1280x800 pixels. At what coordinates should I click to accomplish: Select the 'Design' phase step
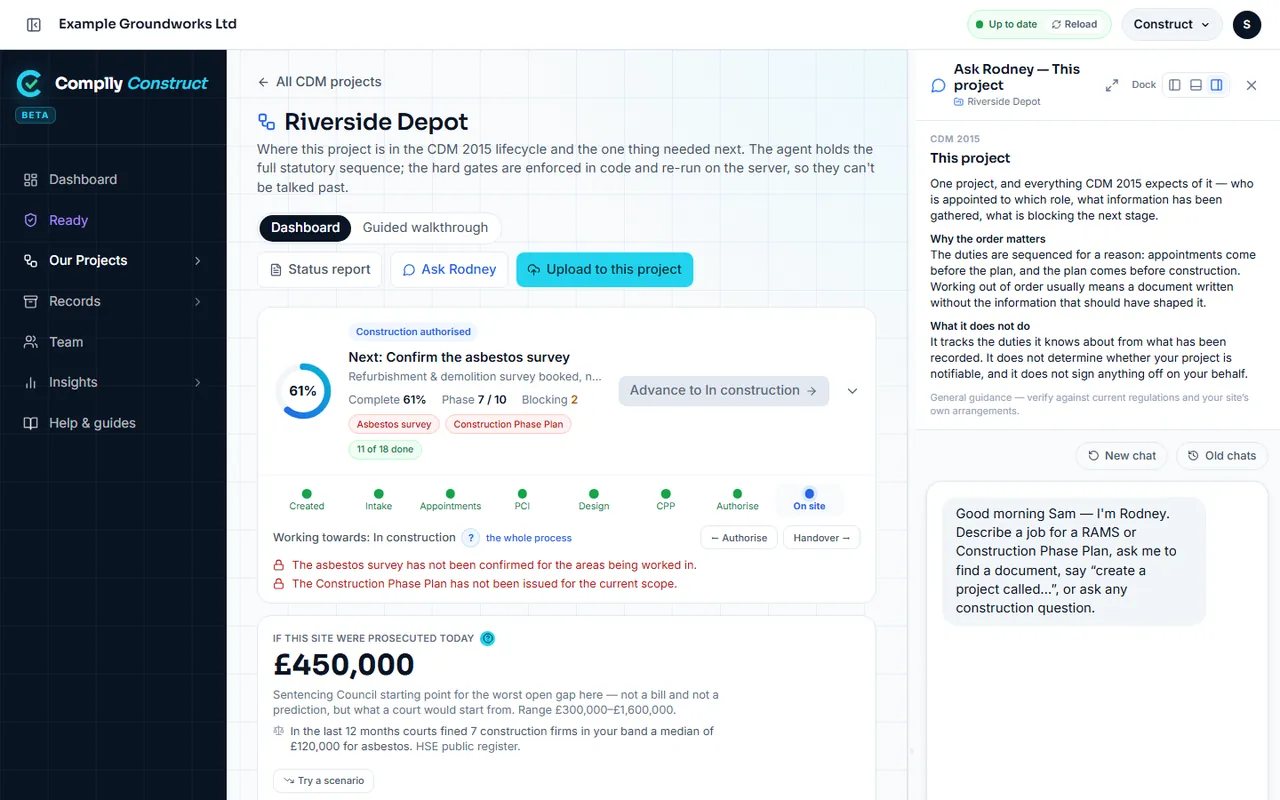[x=594, y=499]
